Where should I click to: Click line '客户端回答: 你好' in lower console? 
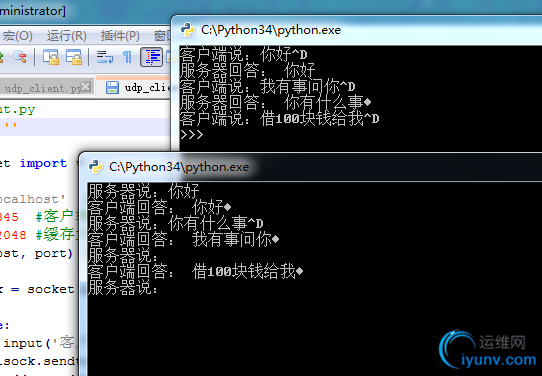[x=159, y=207]
